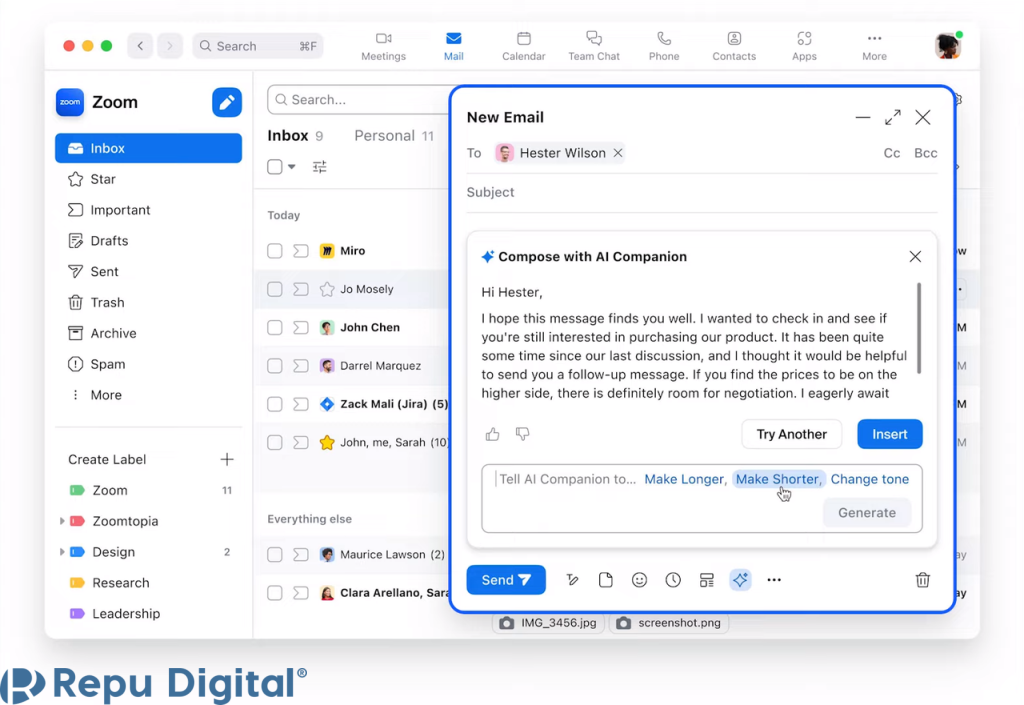
Task: Open the Team Chat icon in top bar
Action: point(594,45)
